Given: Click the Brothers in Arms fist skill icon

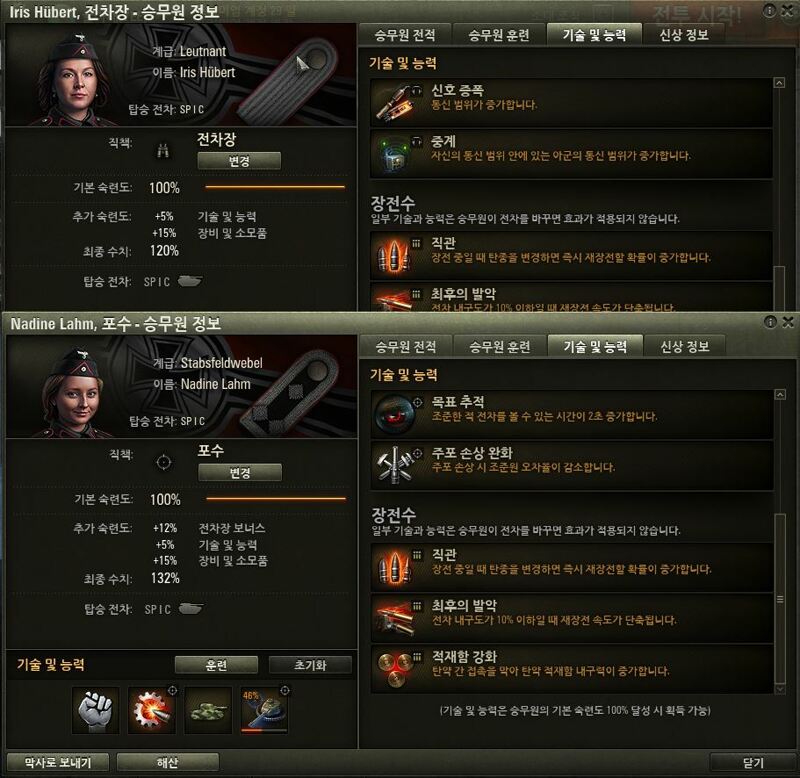Looking at the screenshot, I should pyautogui.click(x=95, y=710).
